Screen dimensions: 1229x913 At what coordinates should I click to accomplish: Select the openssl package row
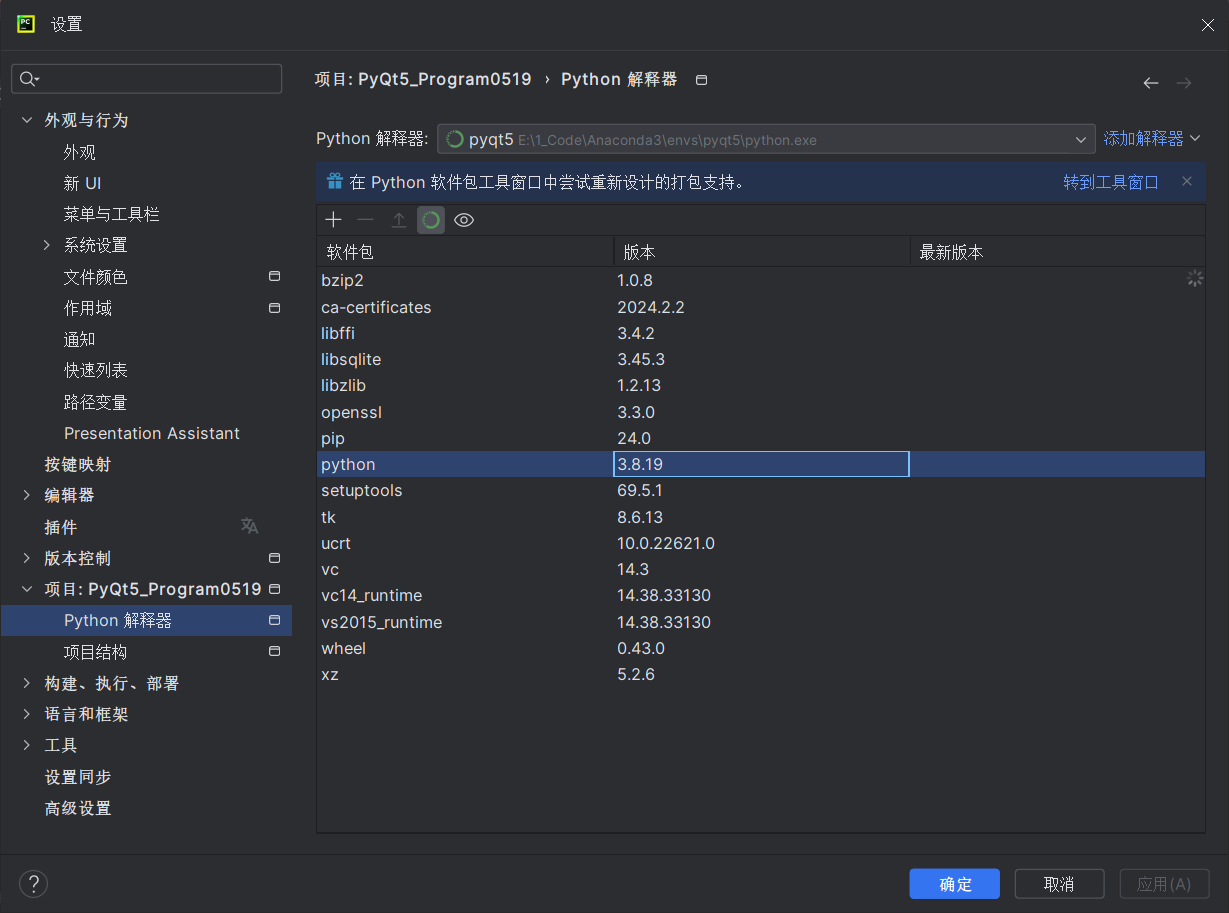761,412
